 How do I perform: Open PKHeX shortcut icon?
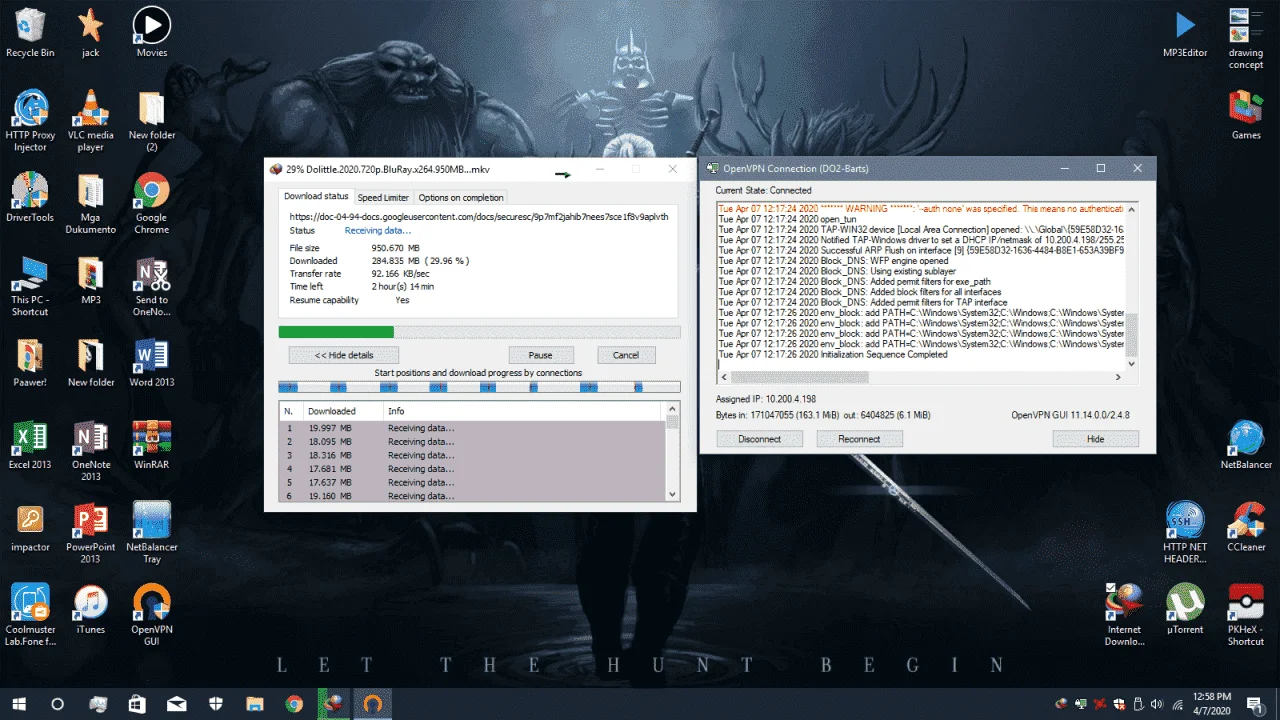[1246, 615]
